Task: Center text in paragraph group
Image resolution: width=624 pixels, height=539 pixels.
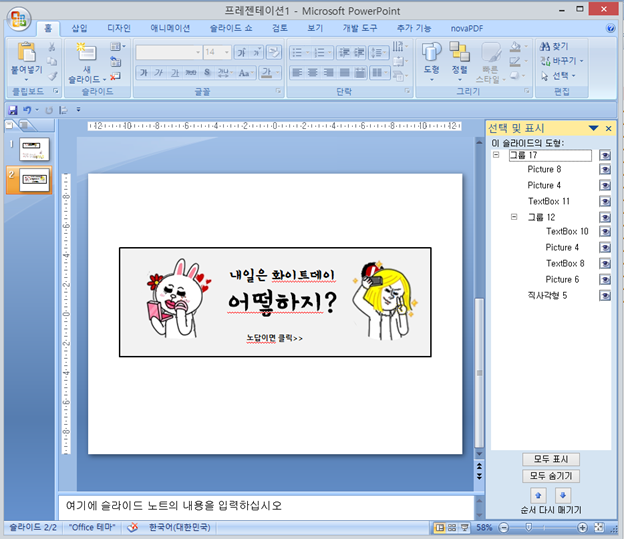Action: [313, 72]
